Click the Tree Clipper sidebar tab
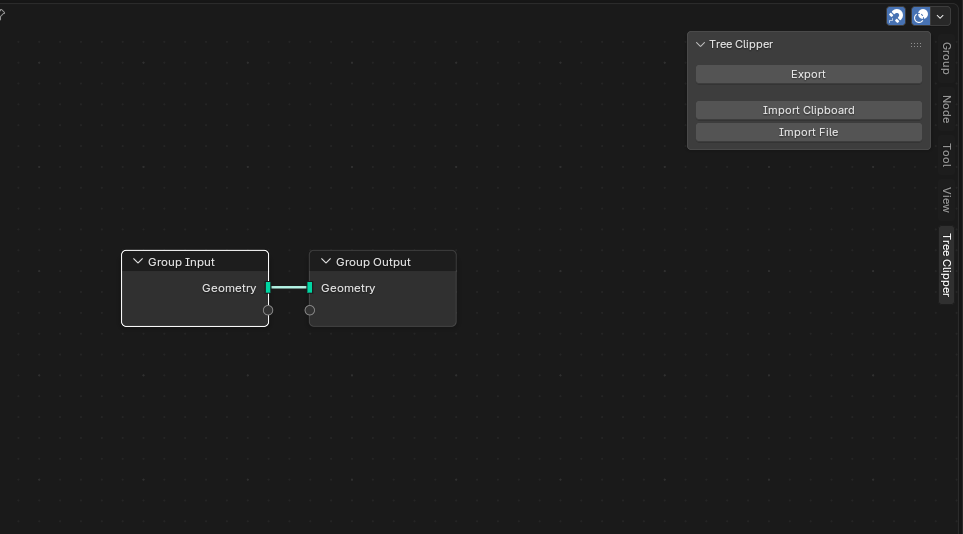 point(946,265)
